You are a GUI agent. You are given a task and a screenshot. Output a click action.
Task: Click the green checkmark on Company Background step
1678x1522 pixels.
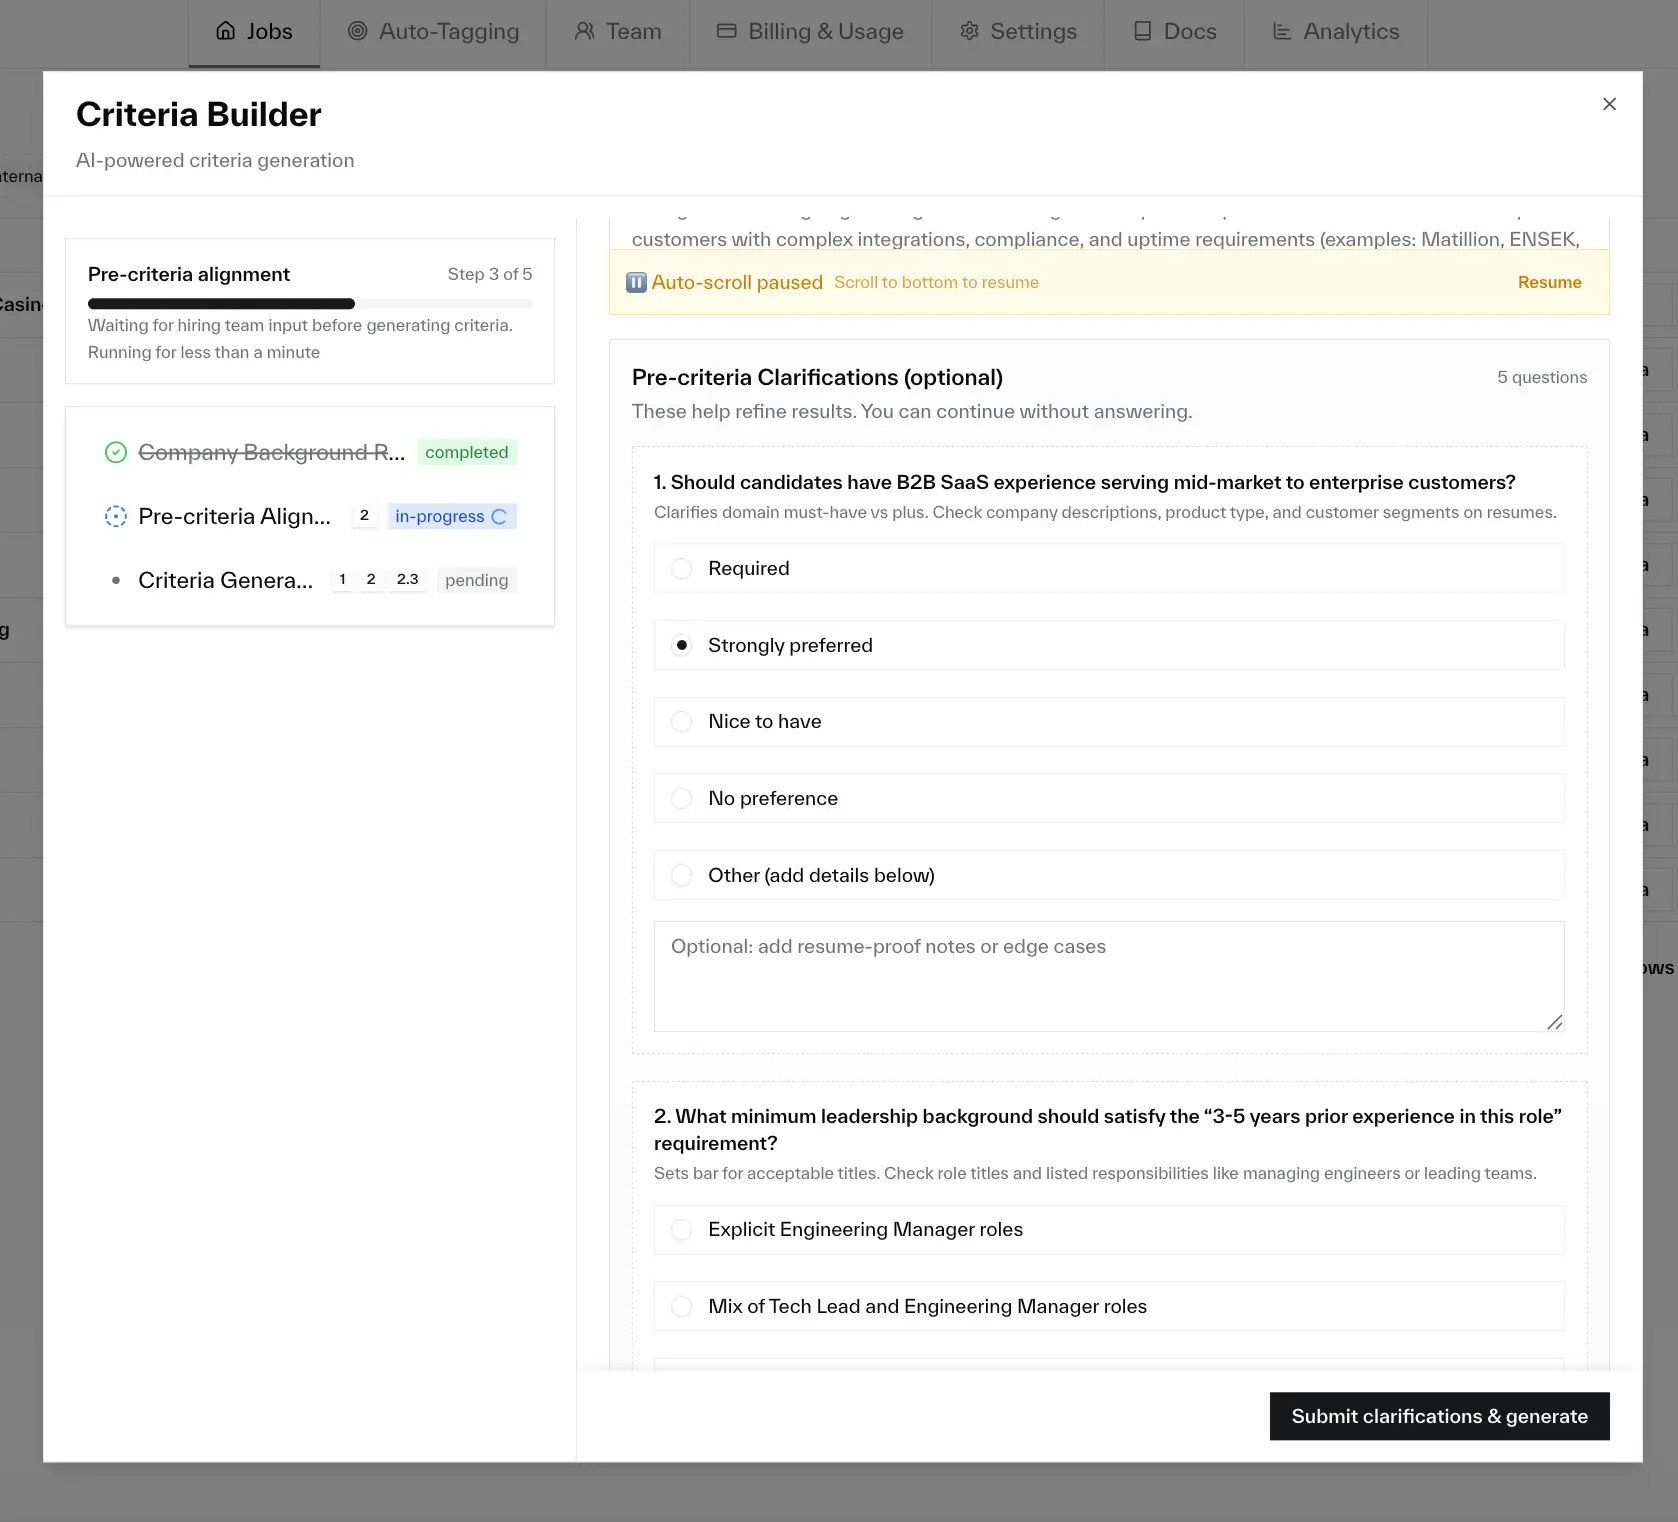[115, 452]
